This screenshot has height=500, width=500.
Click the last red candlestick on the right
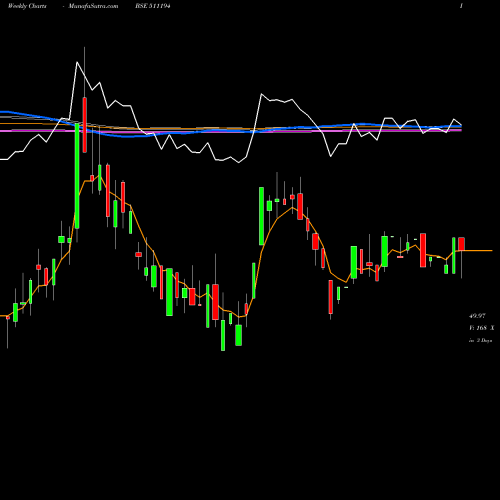461,244
